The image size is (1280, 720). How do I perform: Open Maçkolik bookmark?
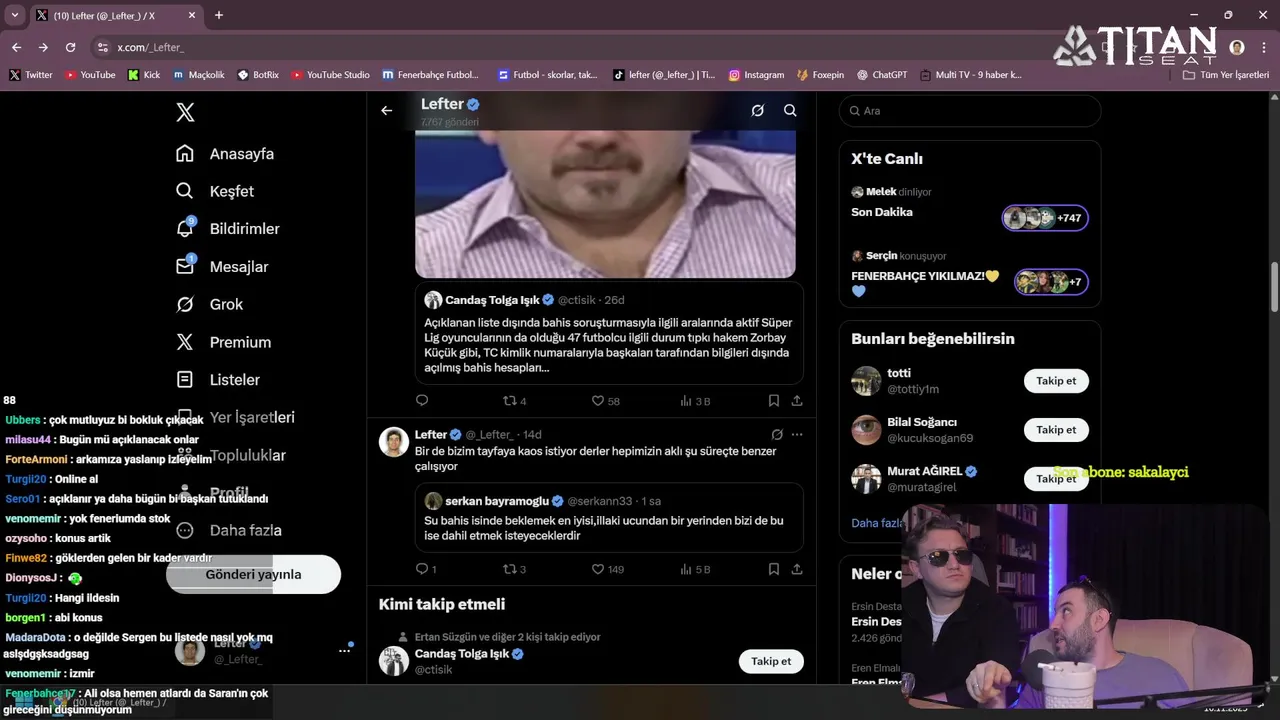tap(199, 75)
